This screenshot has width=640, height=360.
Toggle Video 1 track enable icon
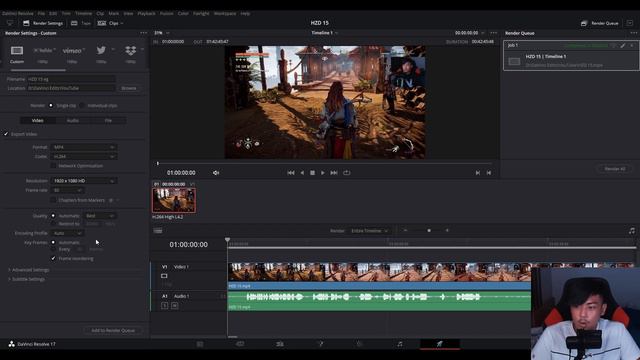click(164, 276)
